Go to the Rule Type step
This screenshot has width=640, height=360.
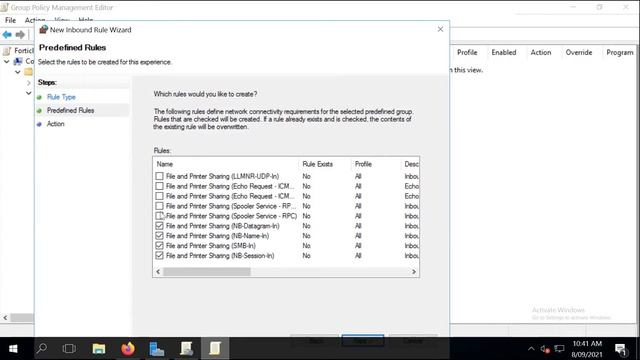click(x=61, y=97)
